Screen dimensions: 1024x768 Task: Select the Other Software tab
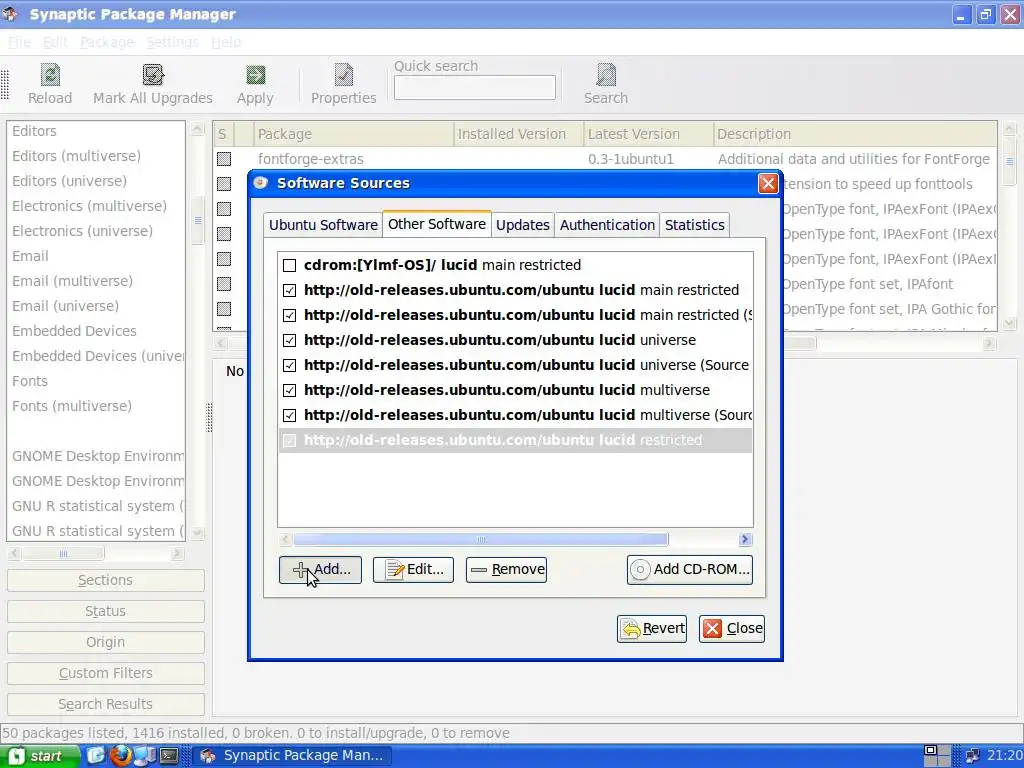point(437,224)
